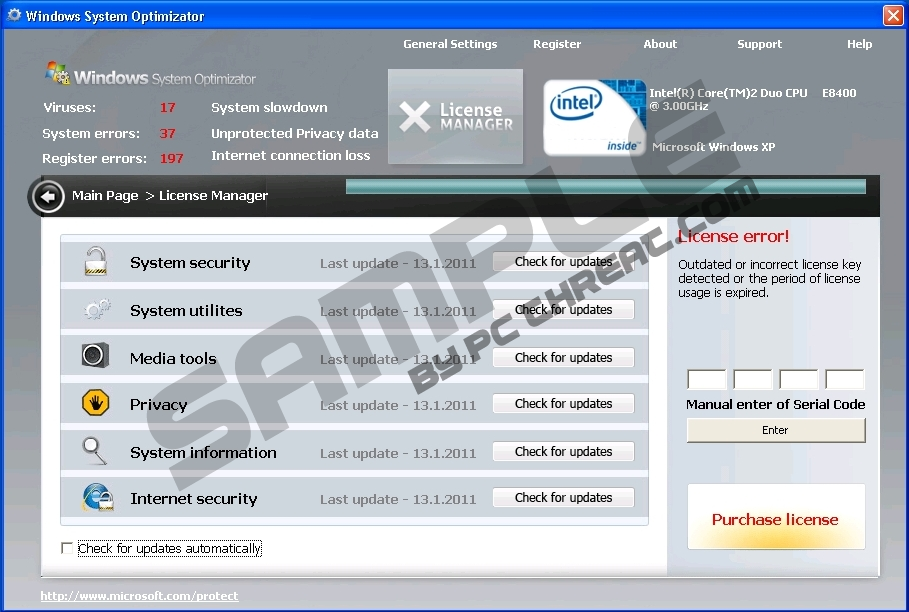Open the About menu
909x612 pixels.
tap(660, 44)
